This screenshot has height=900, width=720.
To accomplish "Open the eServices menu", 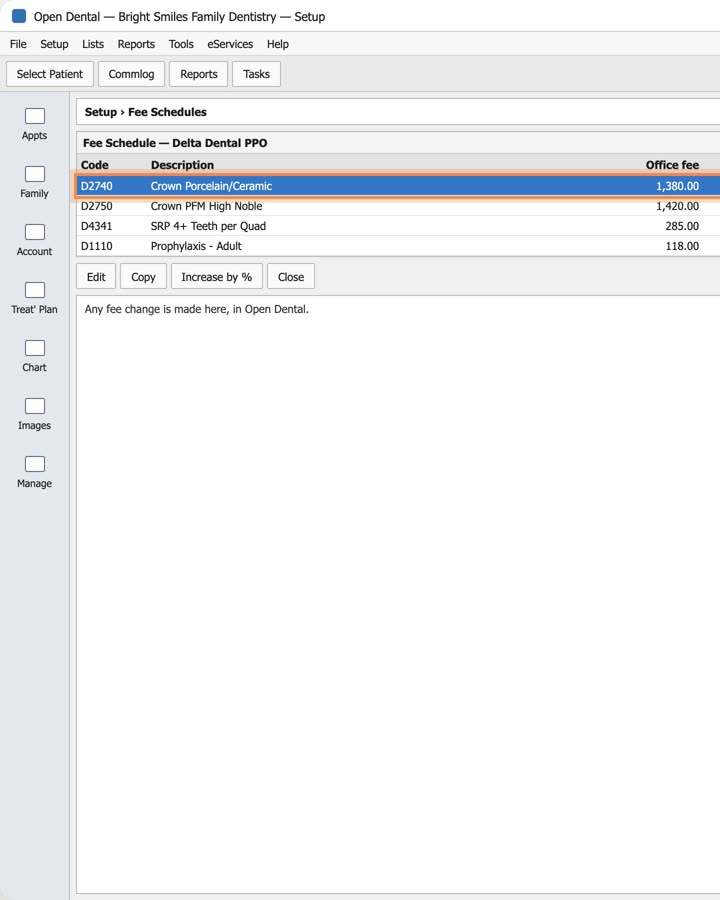I will 230,44.
